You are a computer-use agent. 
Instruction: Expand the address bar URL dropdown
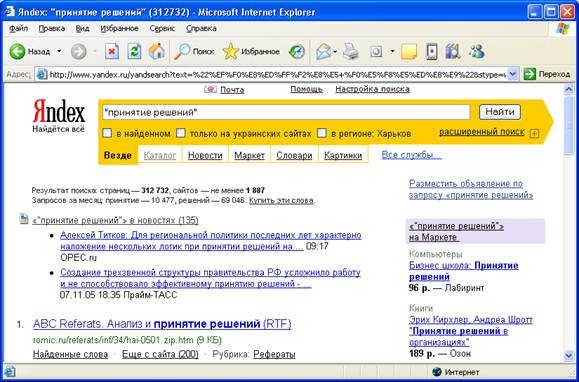click(513, 75)
